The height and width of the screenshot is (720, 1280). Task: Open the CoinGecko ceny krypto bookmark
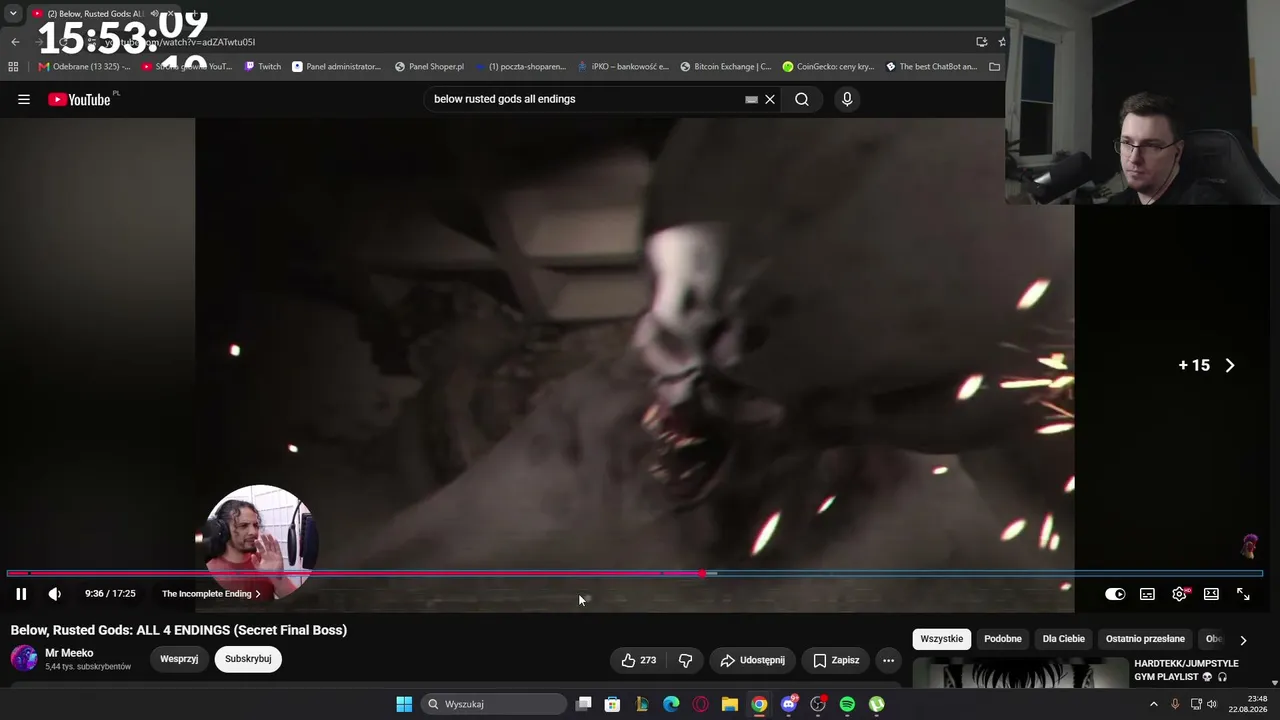pyautogui.click(x=828, y=67)
